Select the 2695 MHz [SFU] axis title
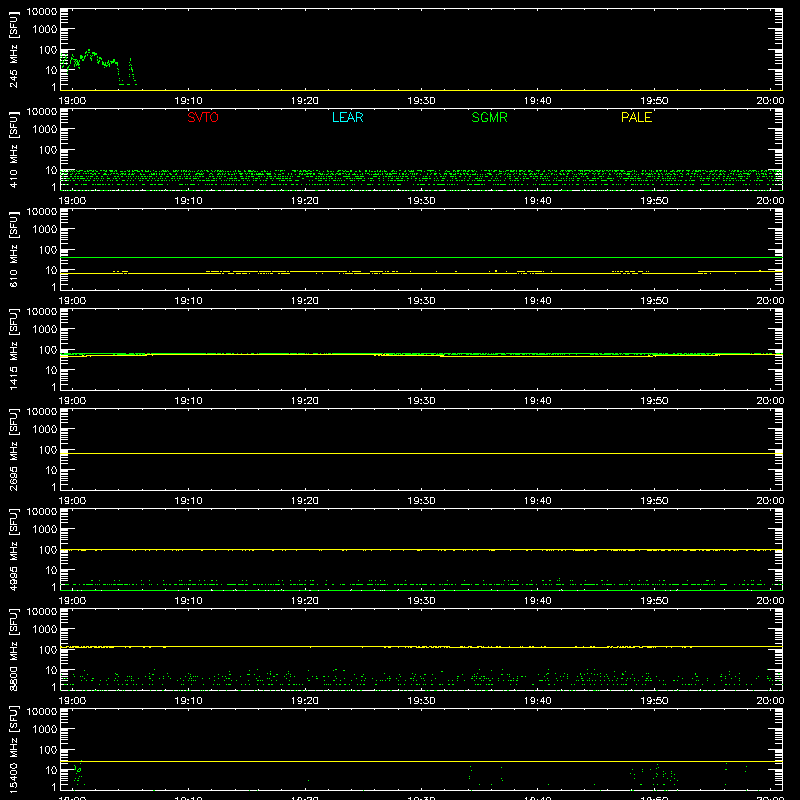This screenshot has width=800, height=800. (x=13, y=449)
